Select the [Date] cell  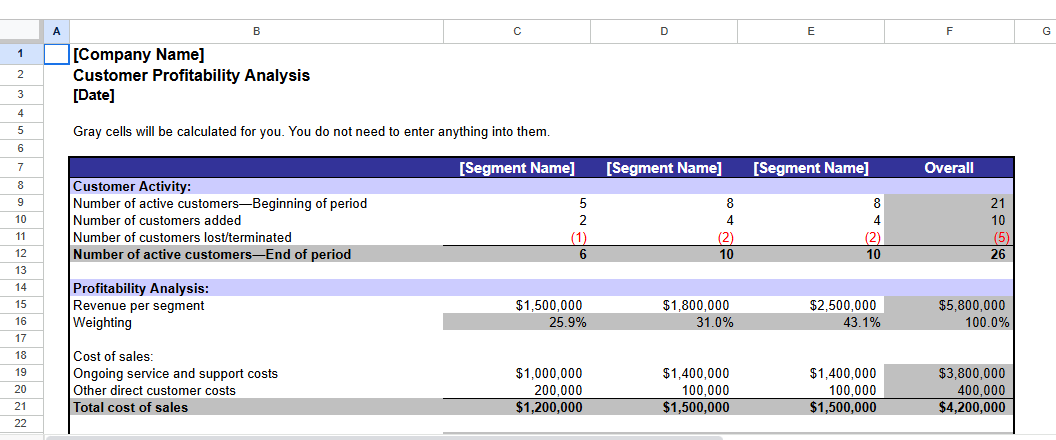[95, 96]
